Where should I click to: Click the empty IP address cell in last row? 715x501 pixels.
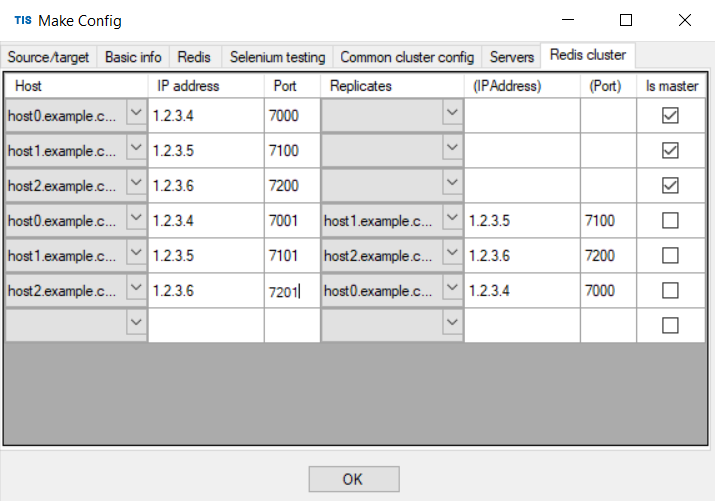click(x=206, y=325)
